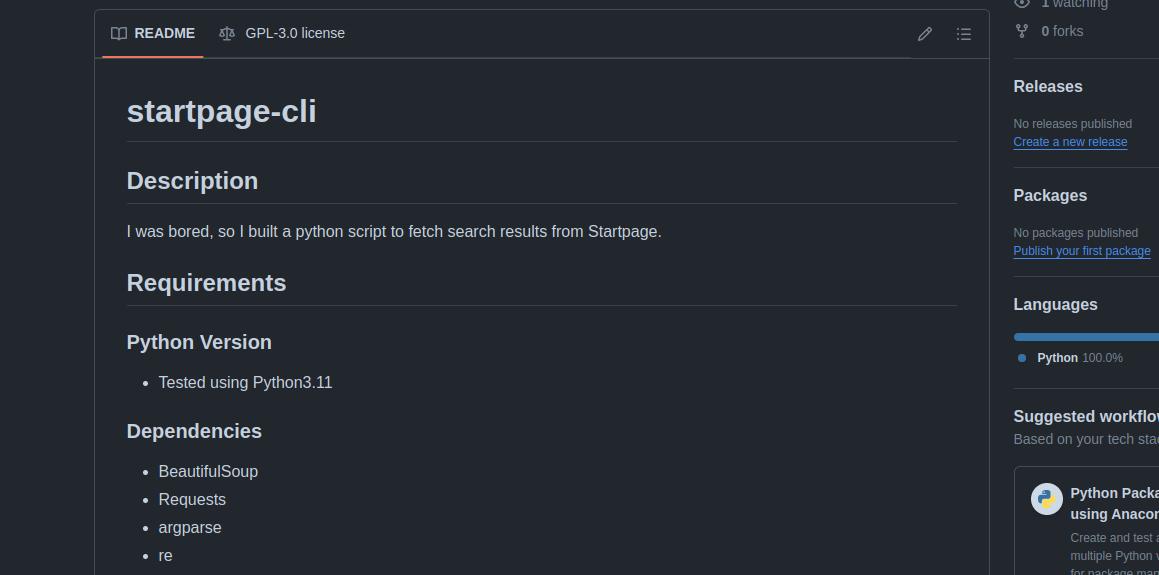1159x575 pixels.
Task: Click the startpage-cli README heading
Action: coord(222,111)
